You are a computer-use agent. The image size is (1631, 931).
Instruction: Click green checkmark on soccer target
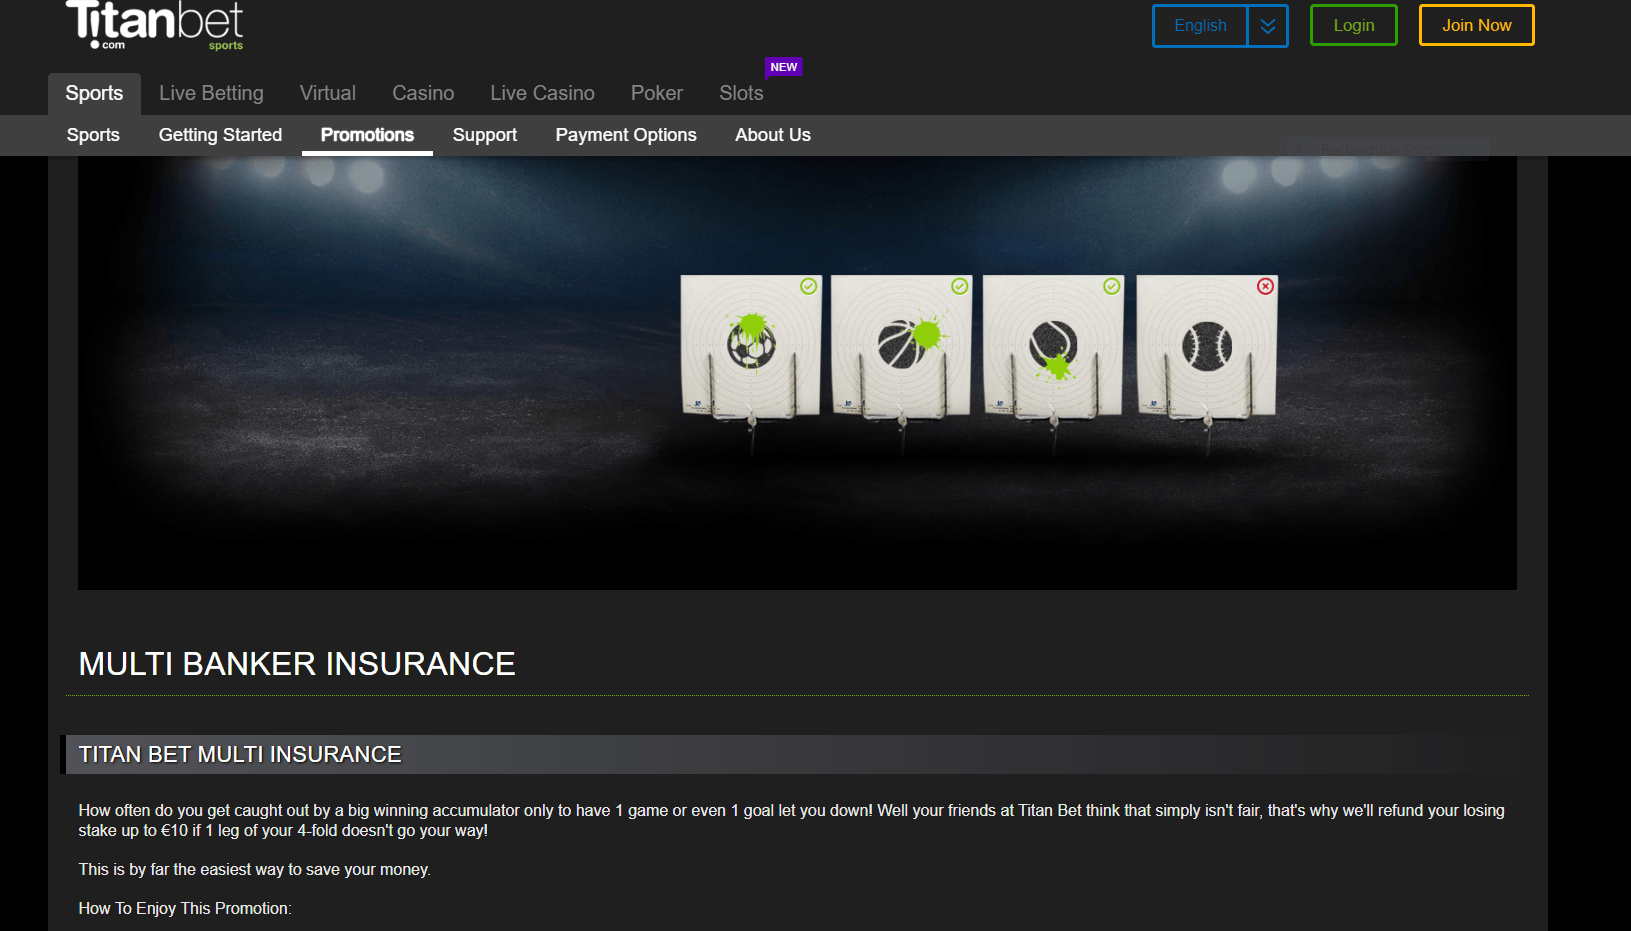pyautogui.click(x=809, y=287)
